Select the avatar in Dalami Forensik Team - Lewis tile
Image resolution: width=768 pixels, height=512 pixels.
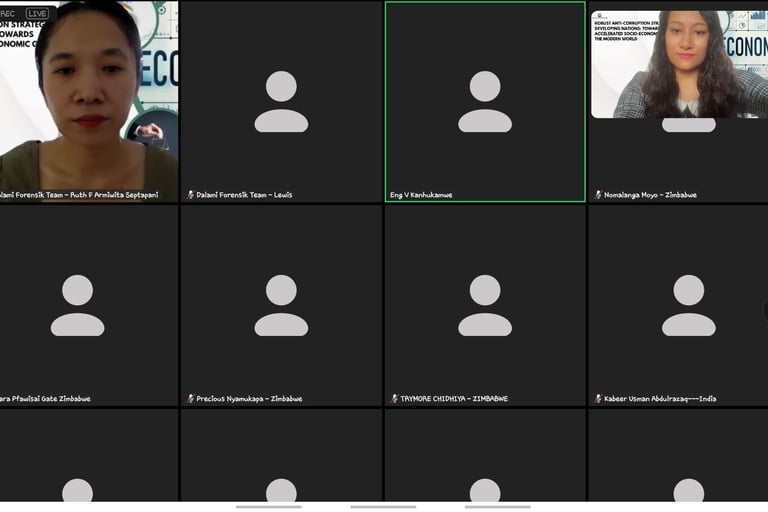[281, 101]
